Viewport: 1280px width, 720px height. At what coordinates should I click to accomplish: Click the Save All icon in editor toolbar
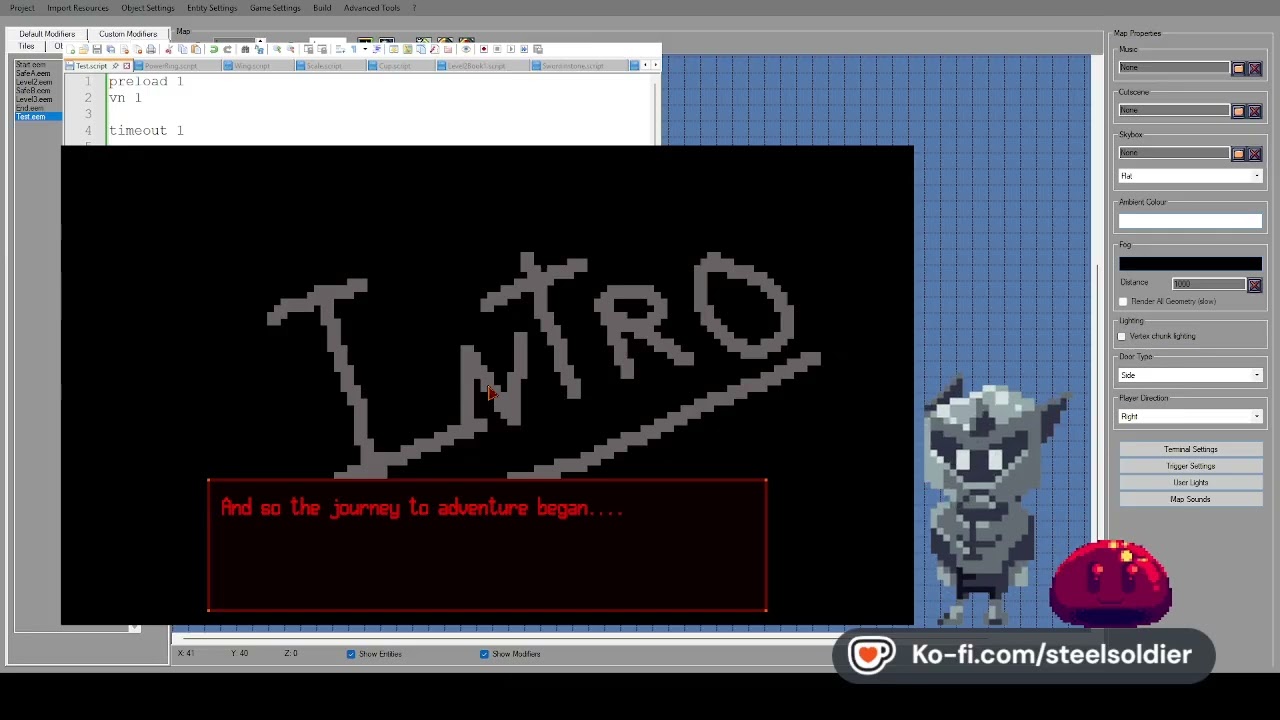coord(111,49)
